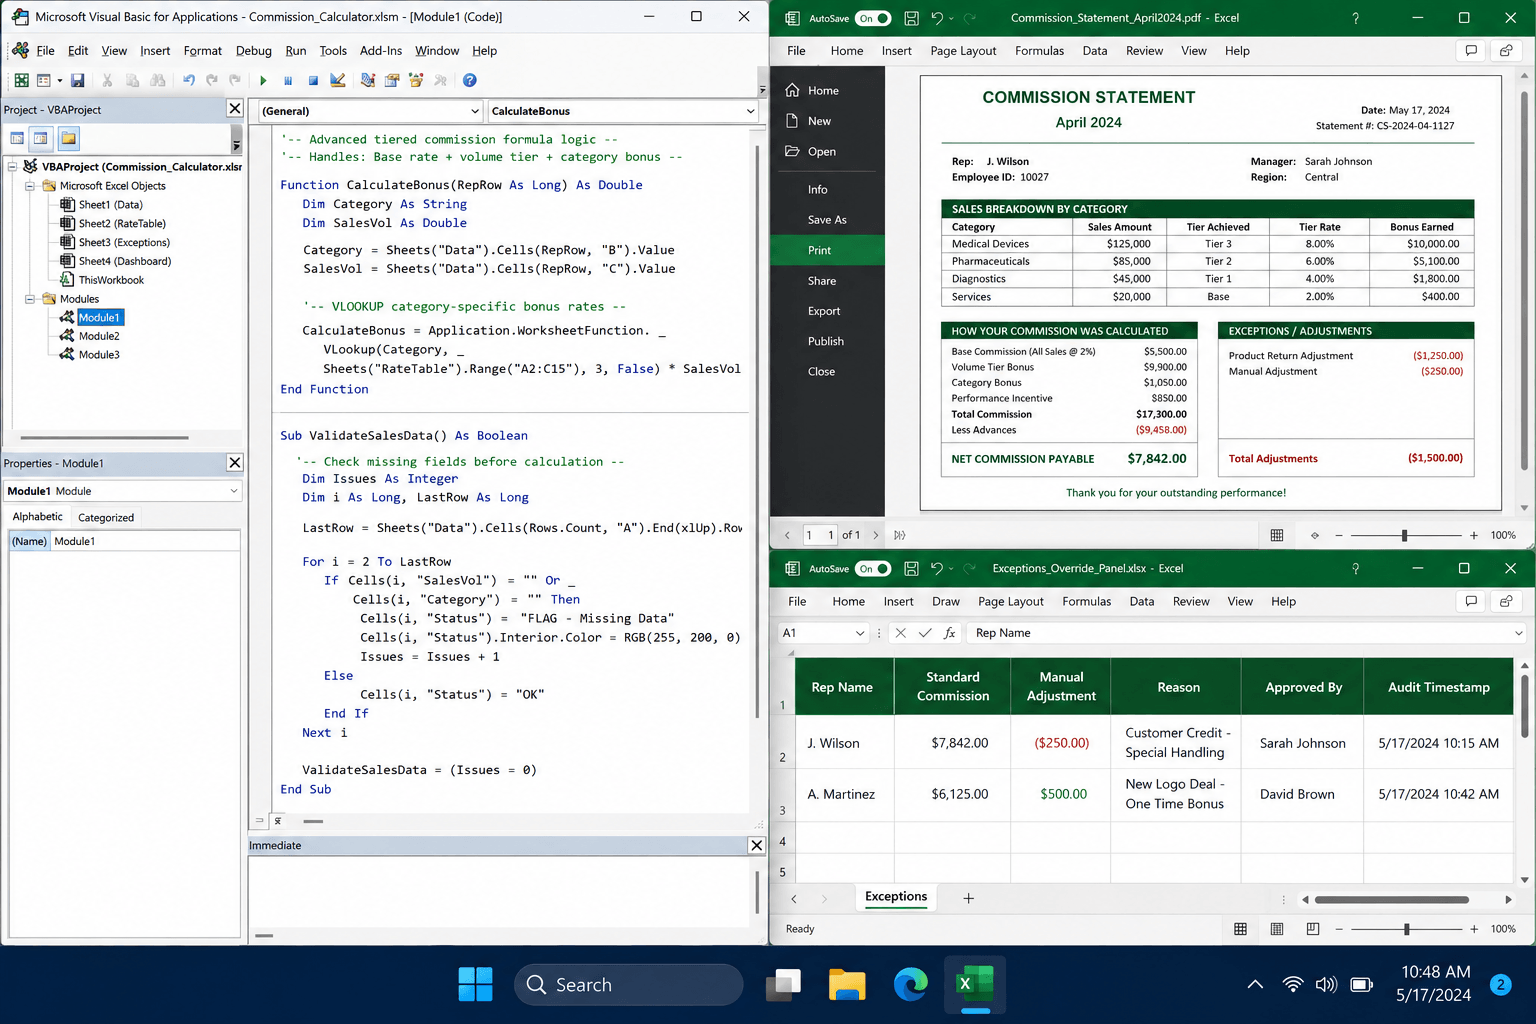Expand the formula bar with chevron
Image resolution: width=1536 pixels, height=1024 pixels.
point(1518,633)
